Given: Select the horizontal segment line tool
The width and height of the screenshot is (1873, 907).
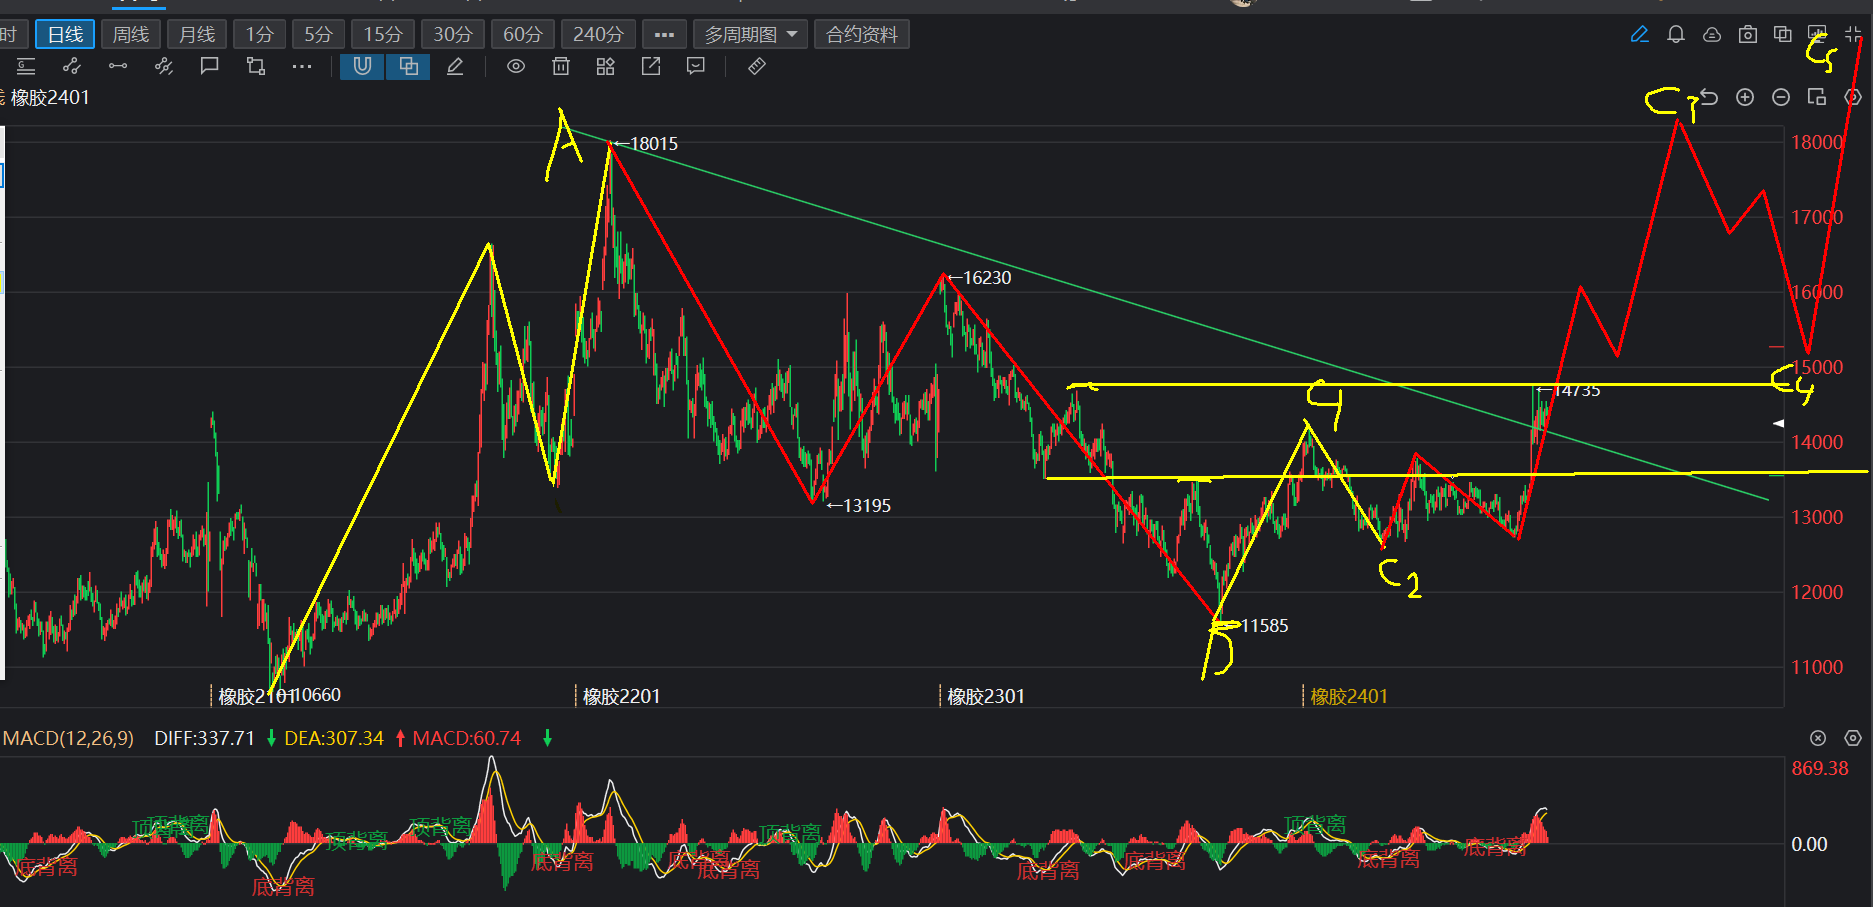Looking at the screenshot, I should [x=118, y=67].
